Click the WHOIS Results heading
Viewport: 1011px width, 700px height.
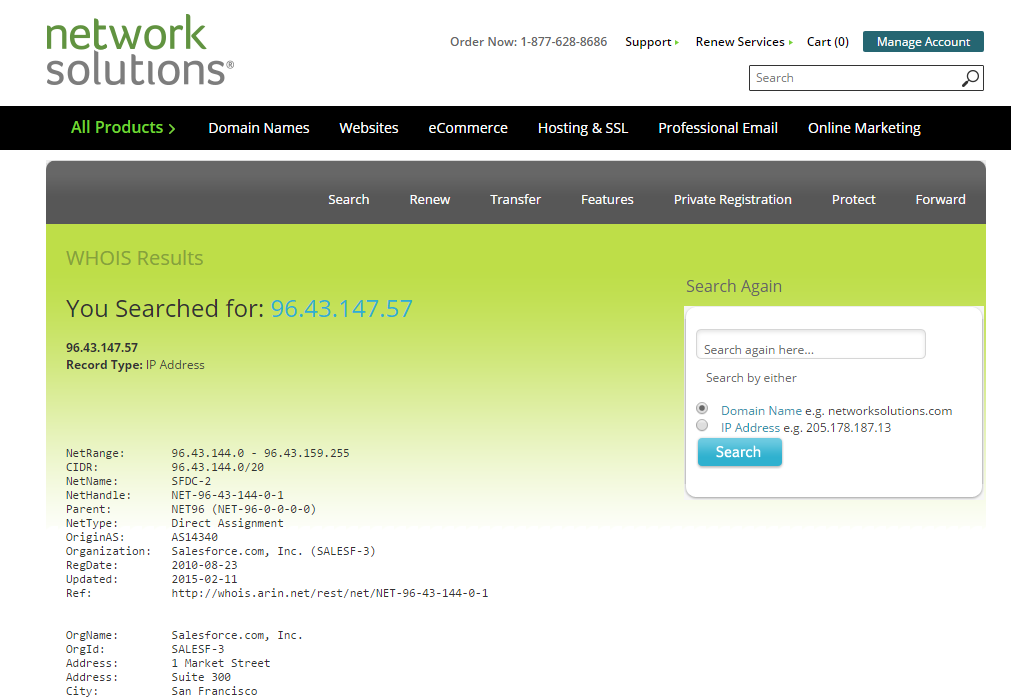point(135,258)
